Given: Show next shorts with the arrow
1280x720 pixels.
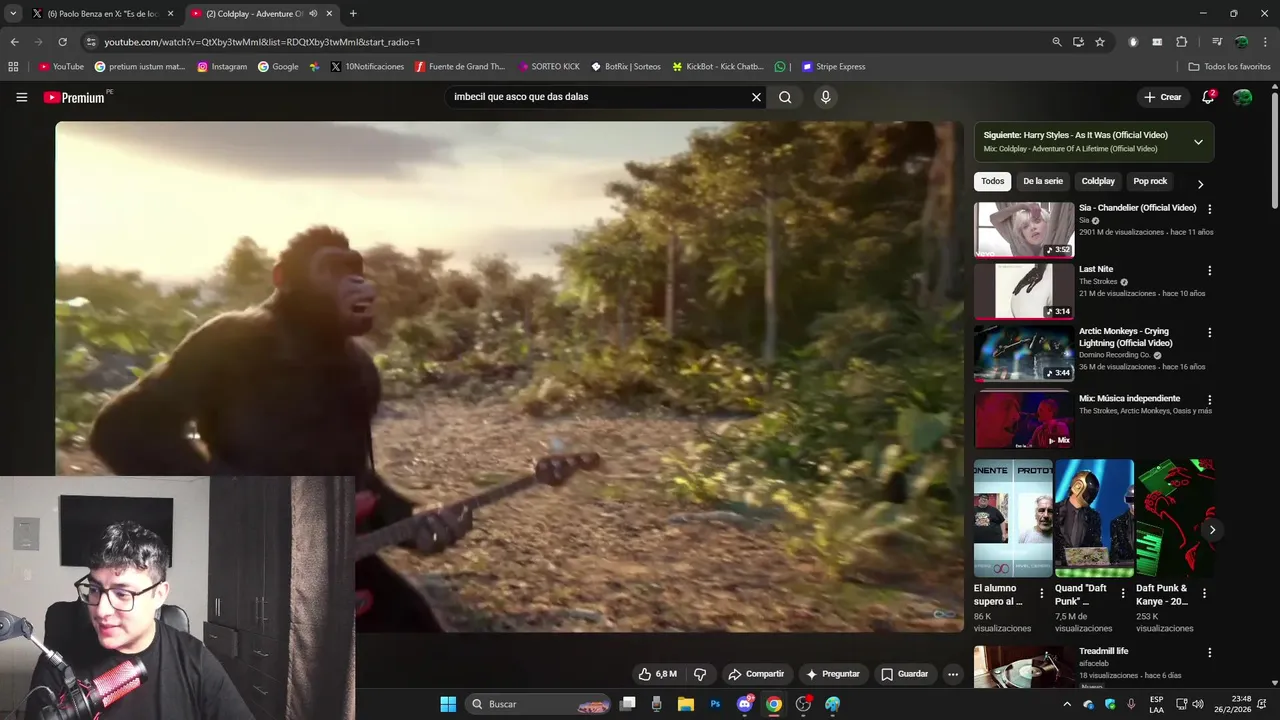Looking at the screenshot, I should click(1212, 530).
